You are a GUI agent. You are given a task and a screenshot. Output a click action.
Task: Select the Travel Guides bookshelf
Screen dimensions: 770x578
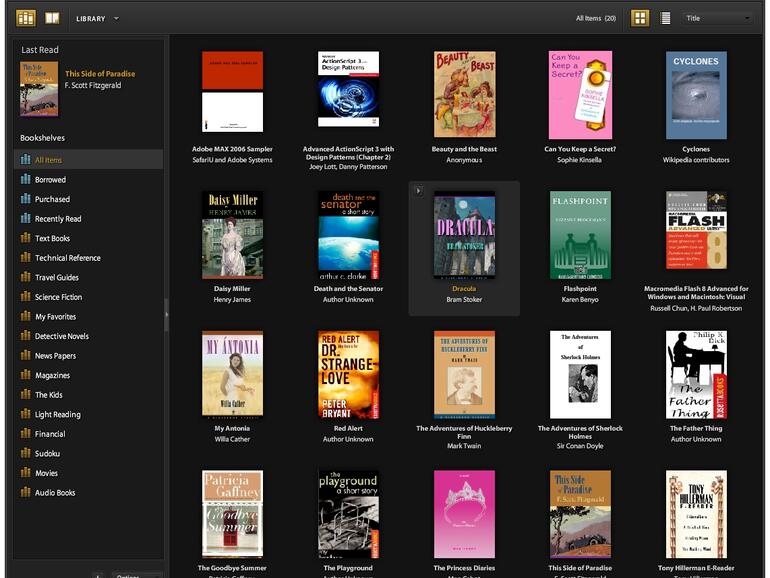pos(56,278)
